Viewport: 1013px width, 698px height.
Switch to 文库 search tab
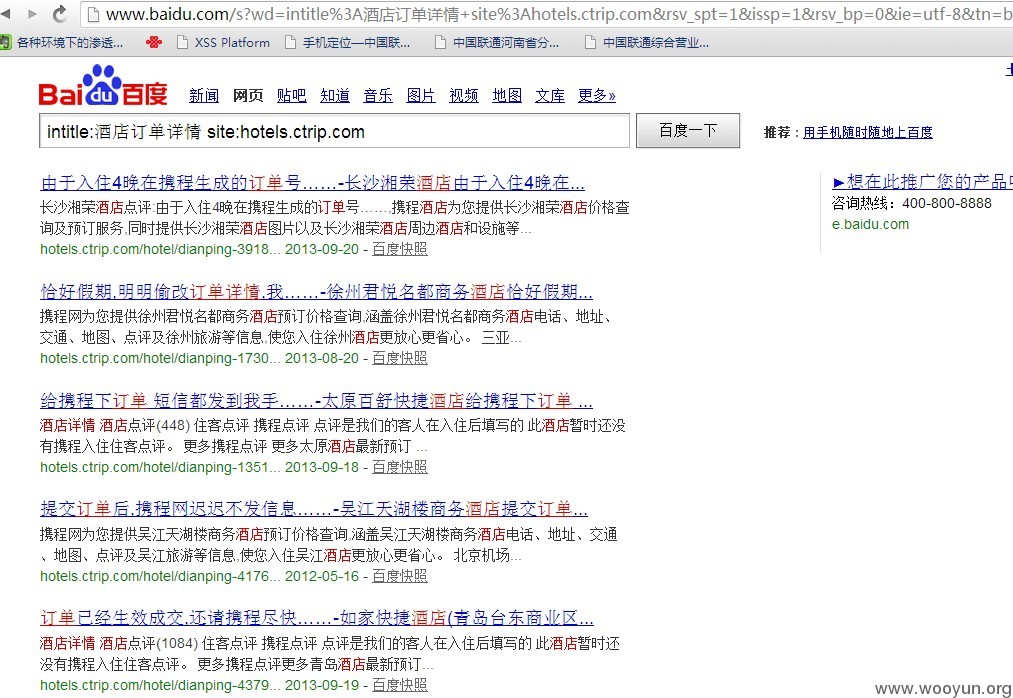(550, 96)
